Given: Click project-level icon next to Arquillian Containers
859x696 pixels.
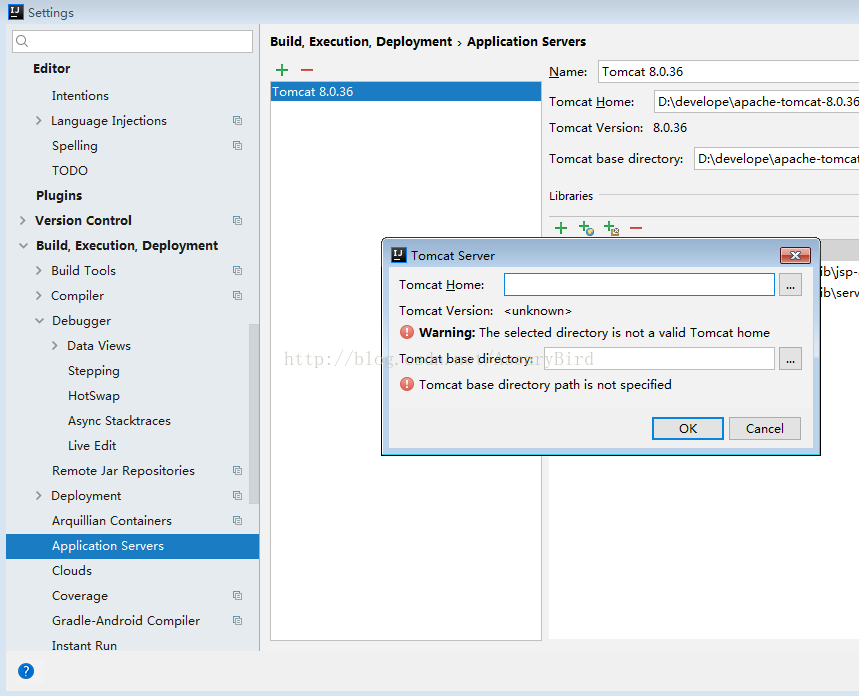Looking at the screenshot, I should (237, 521).
